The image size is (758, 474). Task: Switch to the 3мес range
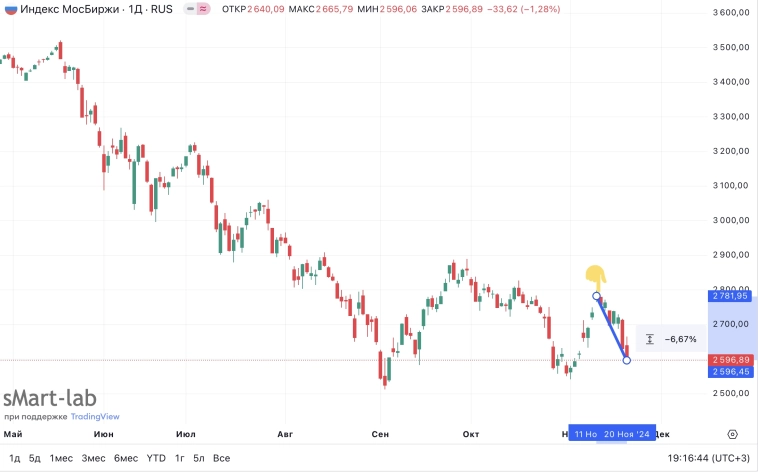tap(94, 458)
